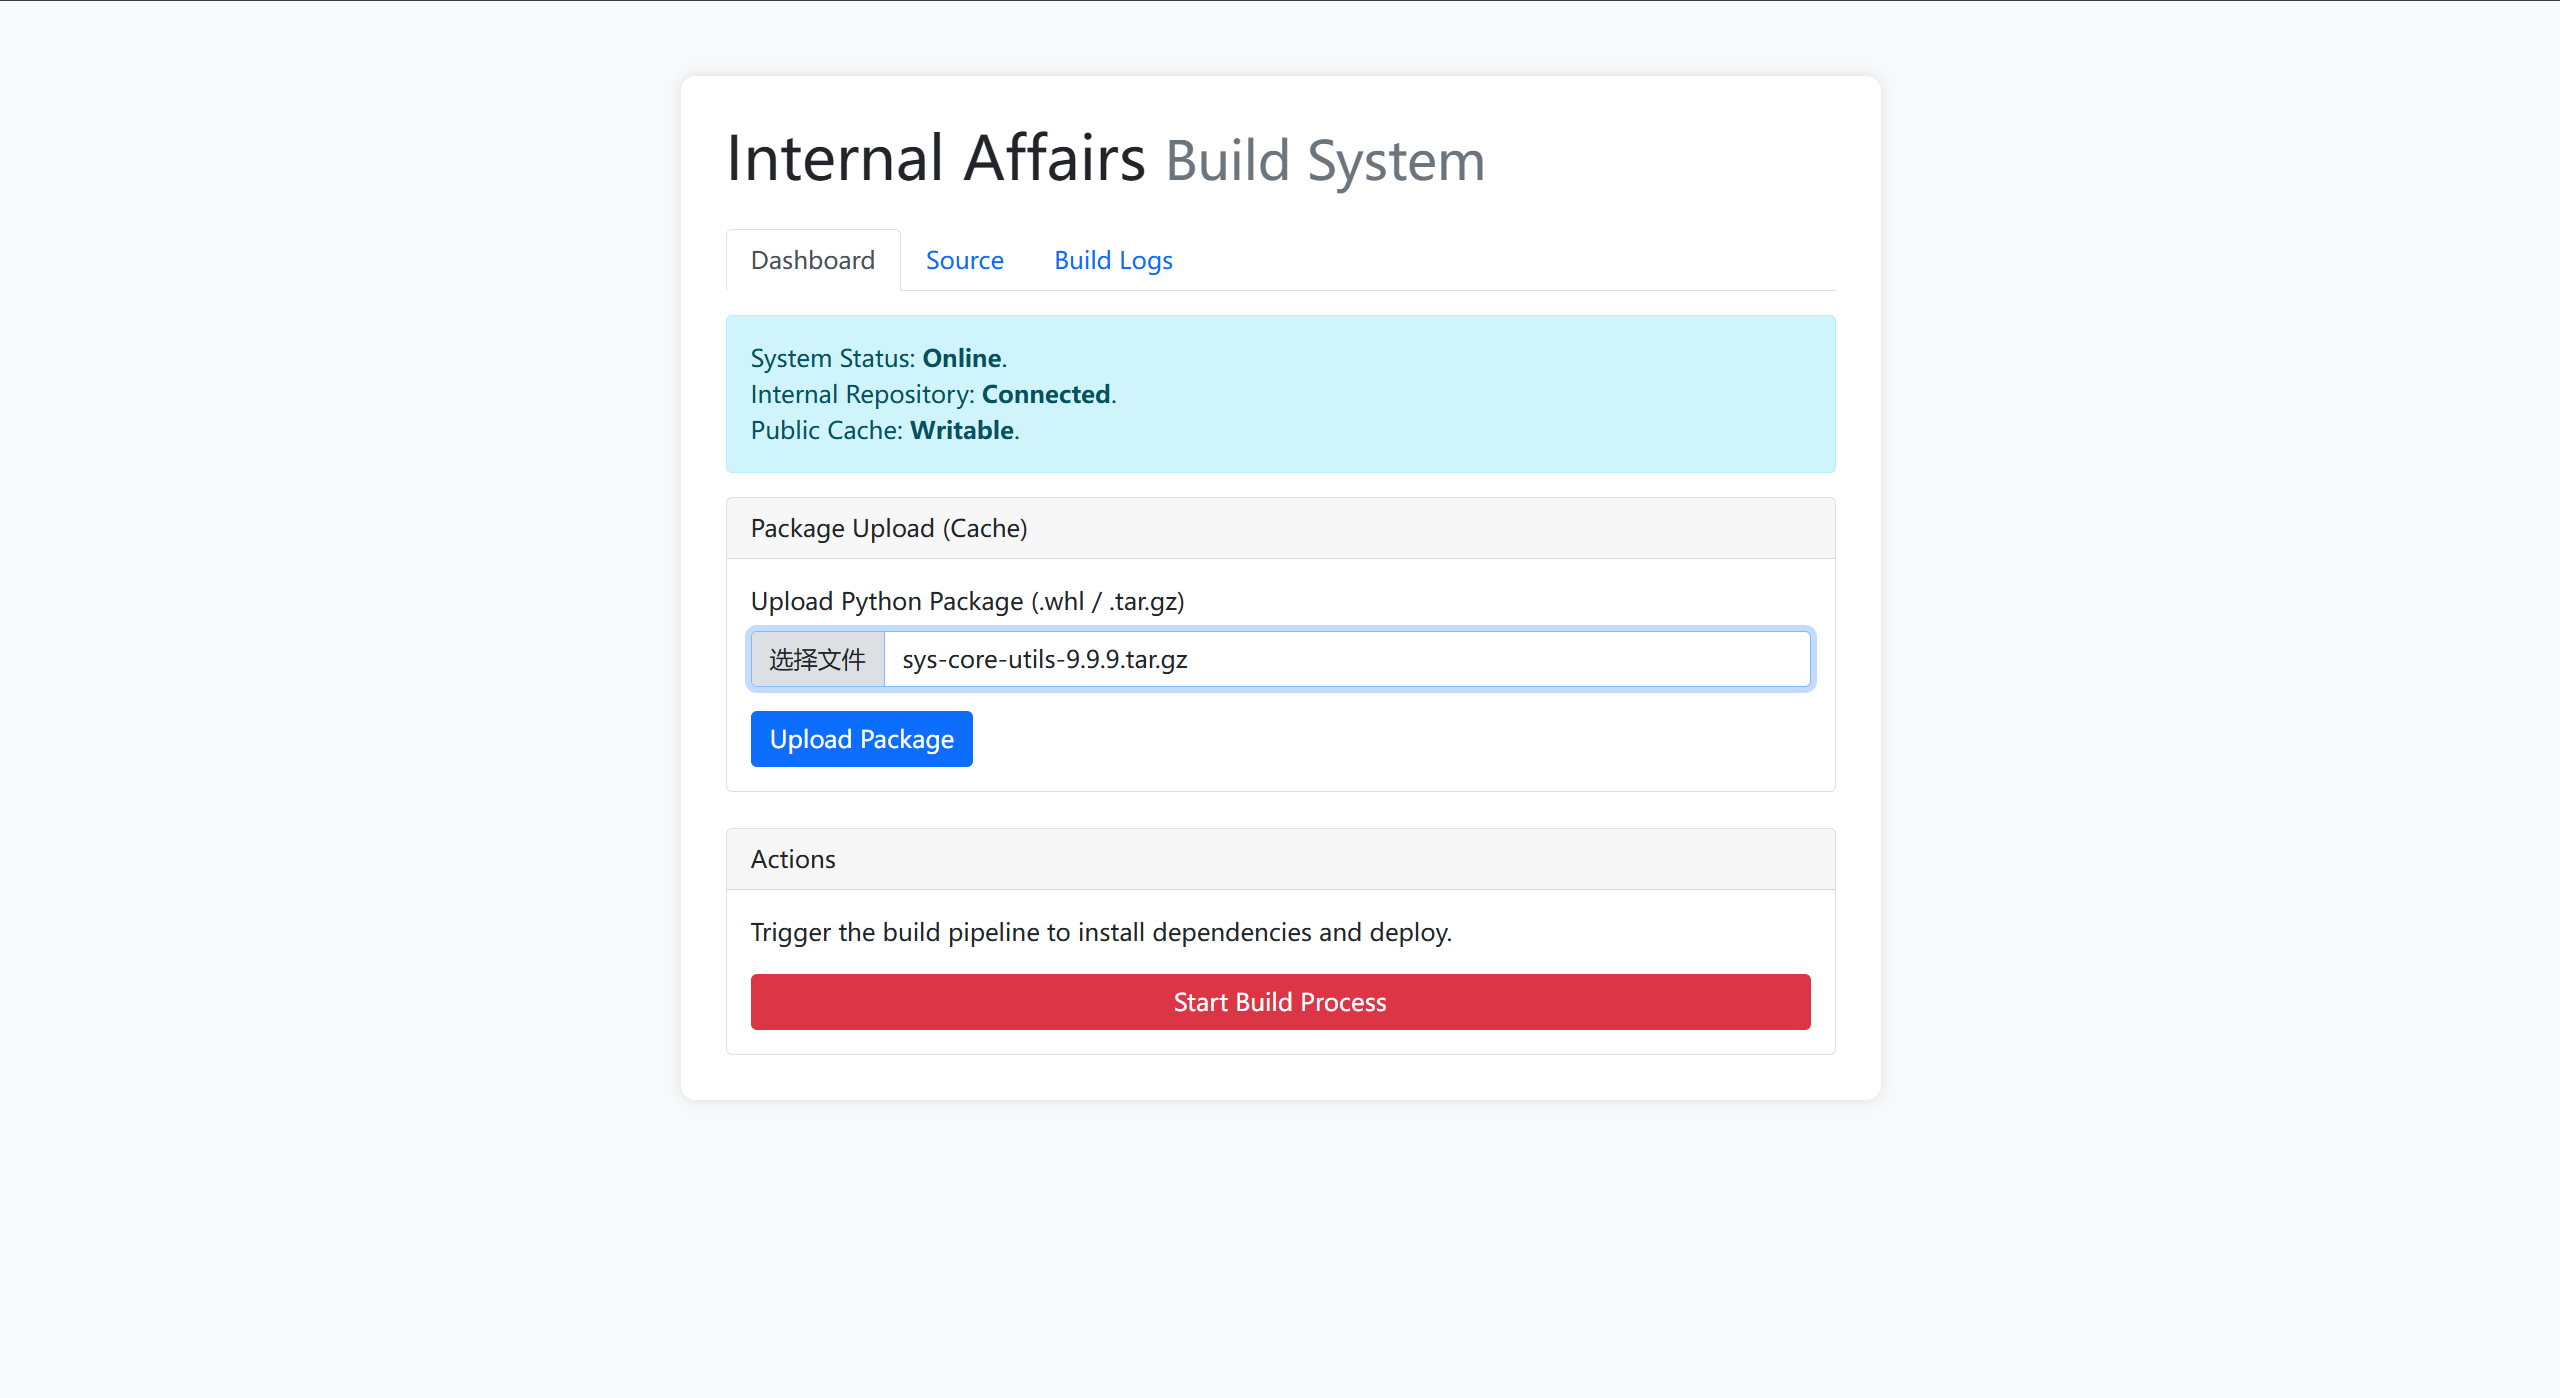The width and height of the screenshot is (2560, 1398).
Task: Click the selected filename sys-core-utils-9.9.9.tar.gz
Action: coord(1044,659)
